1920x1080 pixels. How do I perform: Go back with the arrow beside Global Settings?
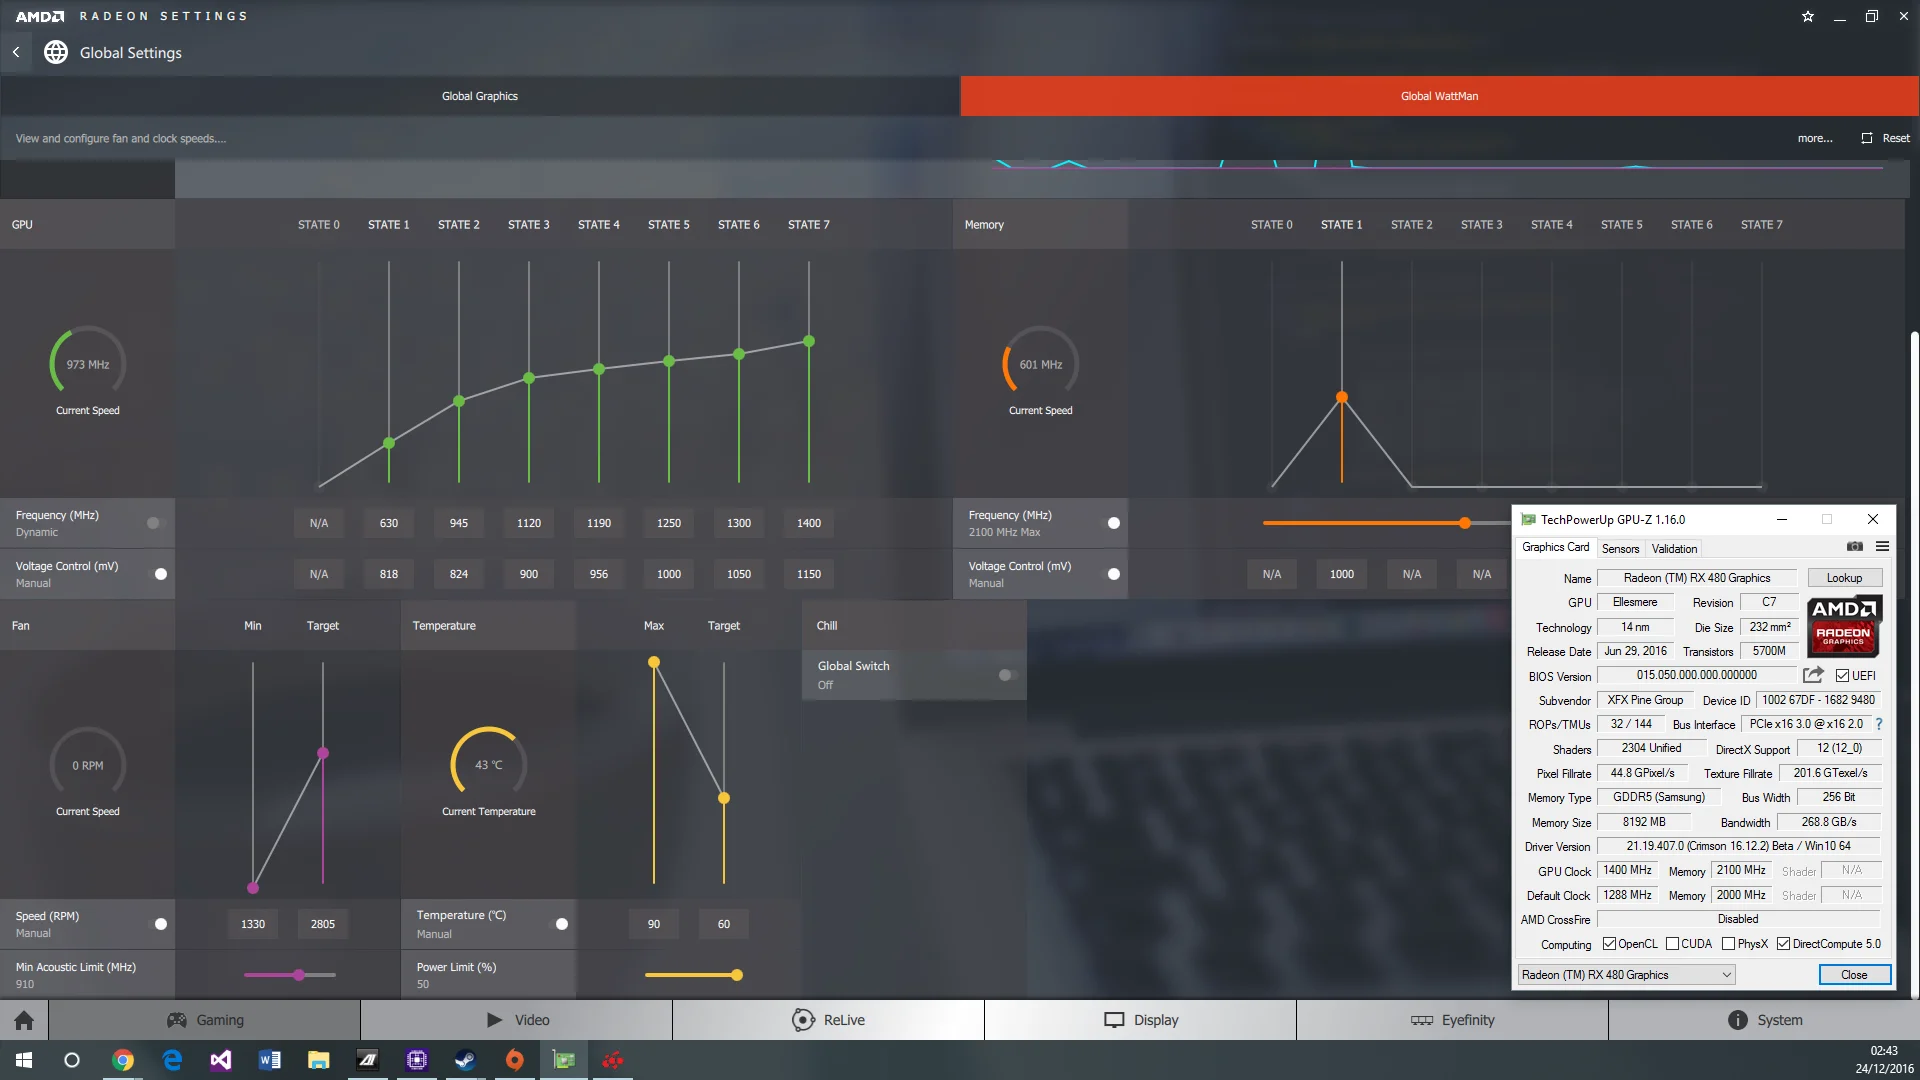(16, 52)
